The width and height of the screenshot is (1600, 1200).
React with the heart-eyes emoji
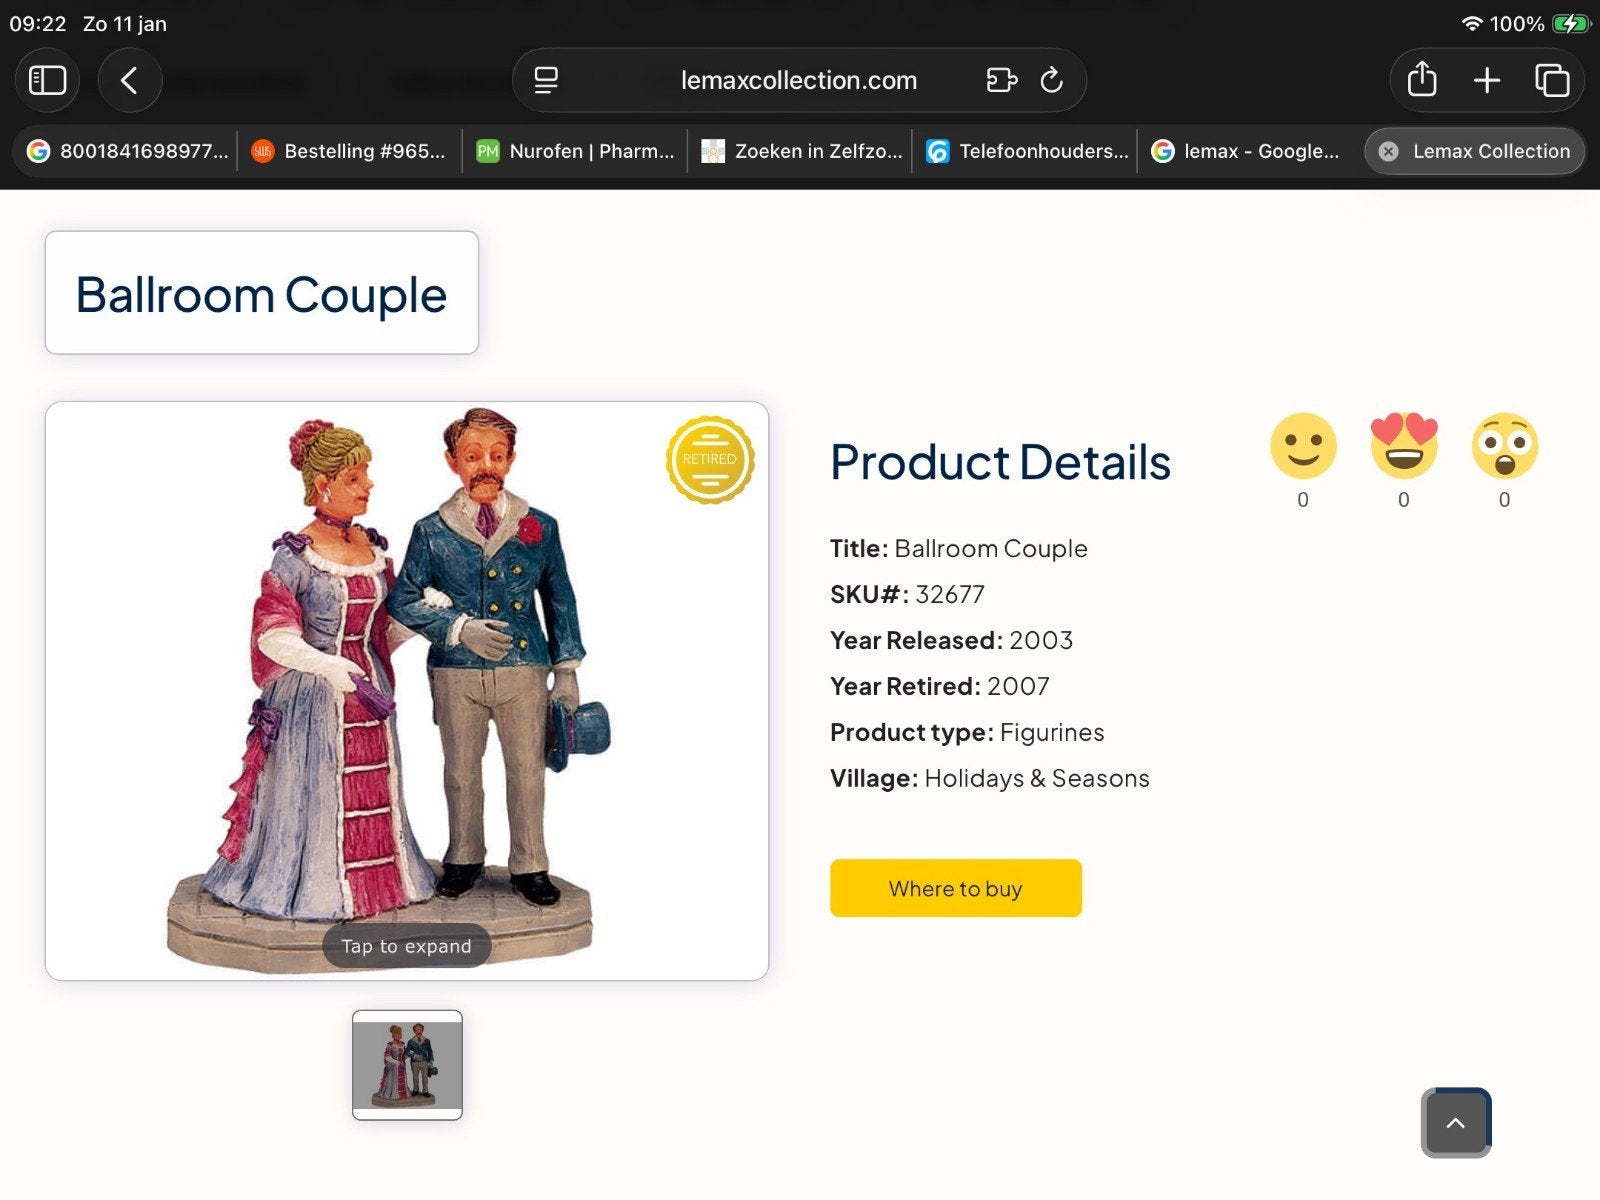(x=1404, y=446)
